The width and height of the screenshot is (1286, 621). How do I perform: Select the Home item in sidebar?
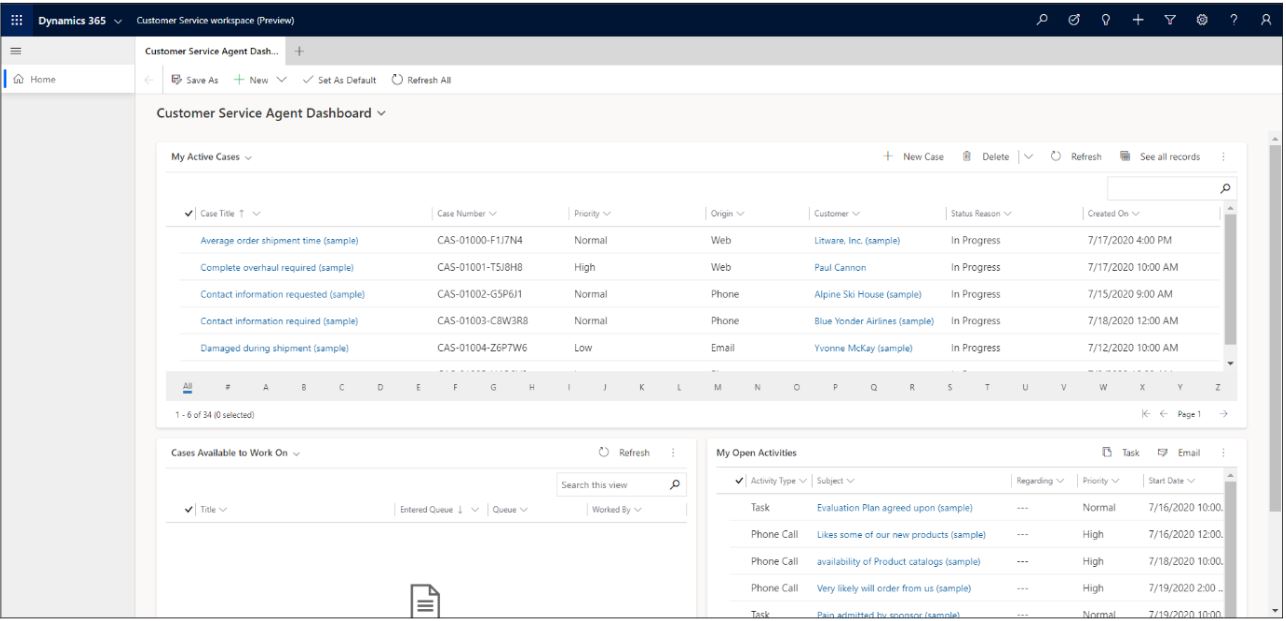(x=40, y=80)
